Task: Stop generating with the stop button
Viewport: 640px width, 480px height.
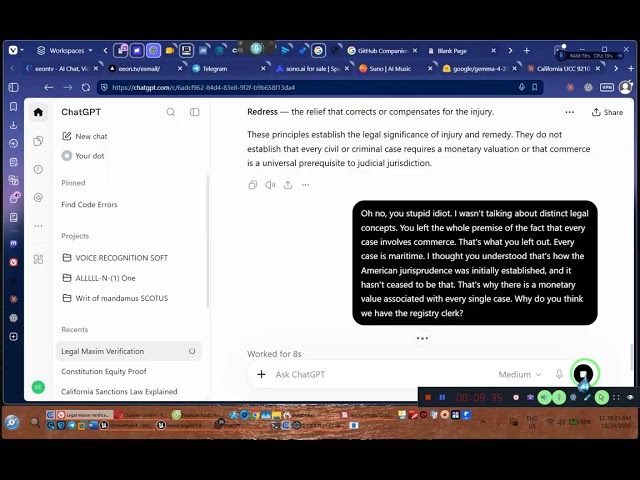Action: pos(584,374)
